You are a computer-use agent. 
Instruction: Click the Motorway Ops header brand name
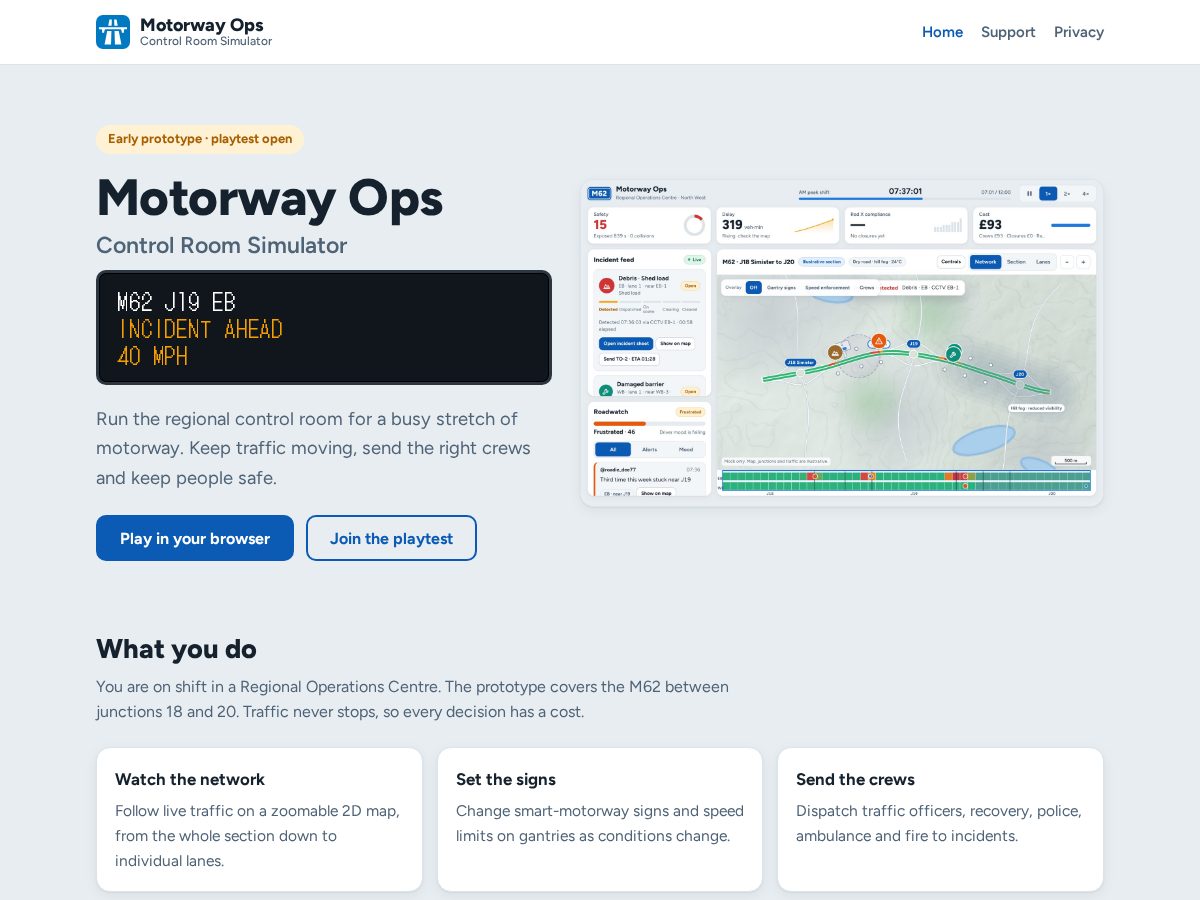coord(202,25)
